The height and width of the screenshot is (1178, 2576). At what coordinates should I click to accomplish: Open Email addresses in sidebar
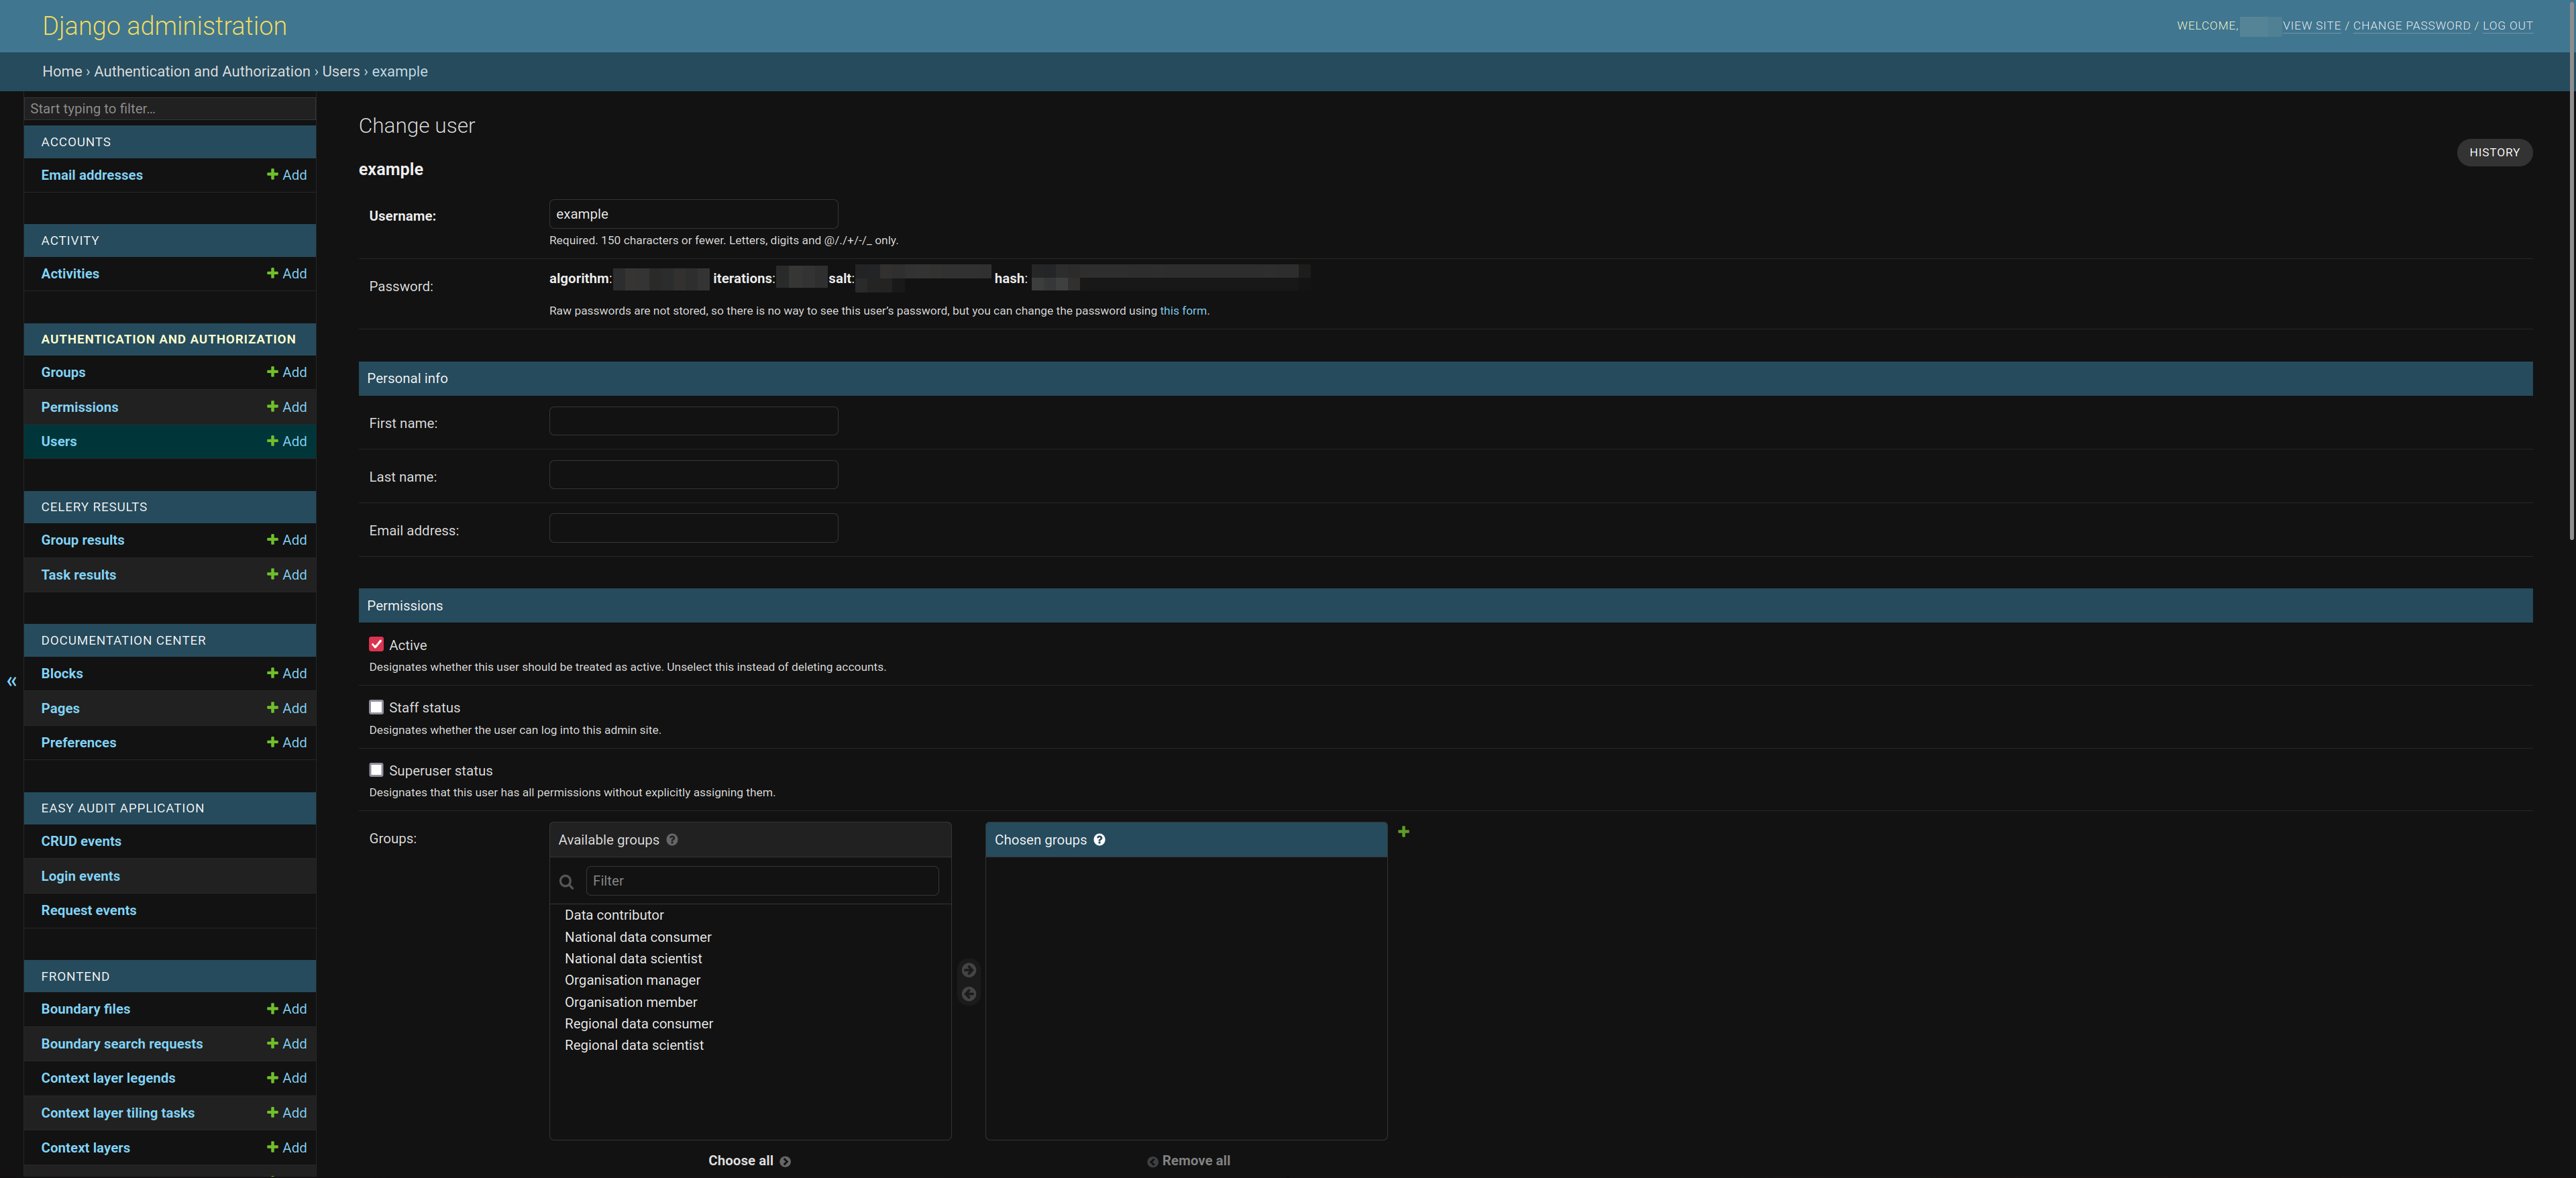coord(91,176)
